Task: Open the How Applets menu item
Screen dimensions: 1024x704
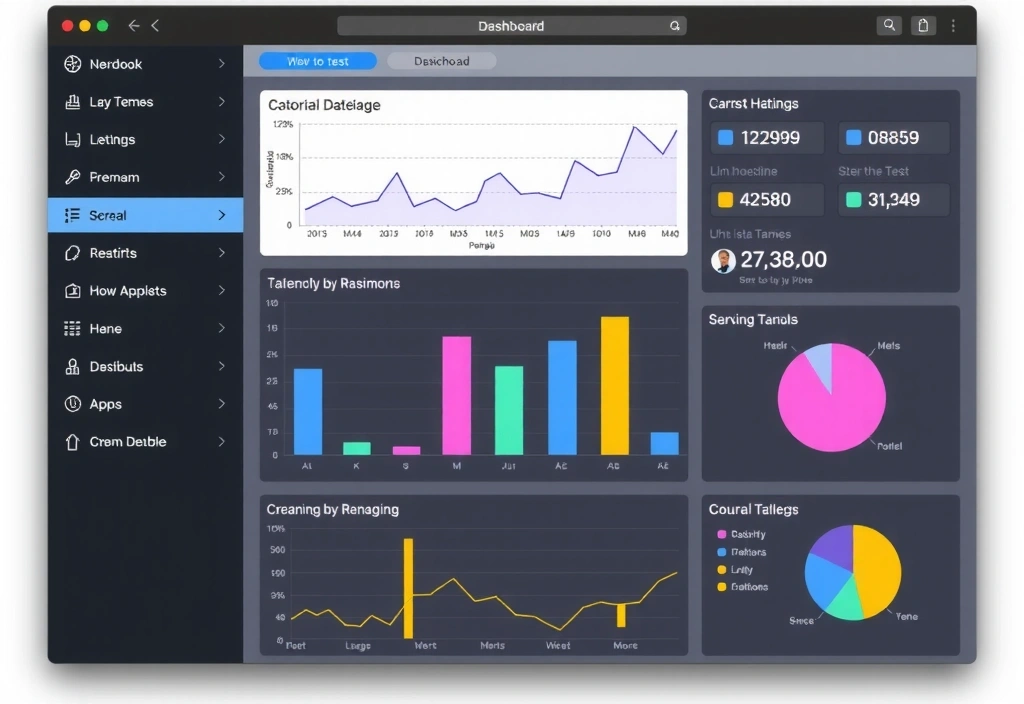Action: 128,291
